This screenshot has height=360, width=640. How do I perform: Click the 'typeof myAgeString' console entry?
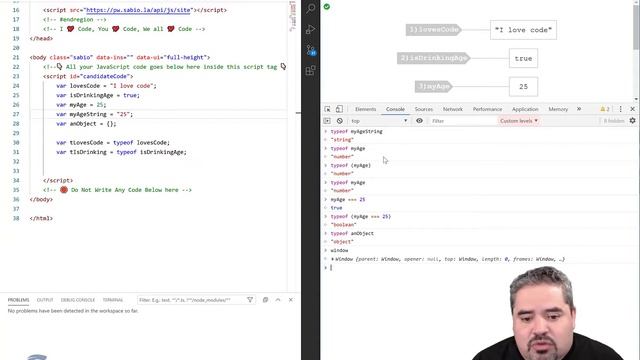click(356, 131)
